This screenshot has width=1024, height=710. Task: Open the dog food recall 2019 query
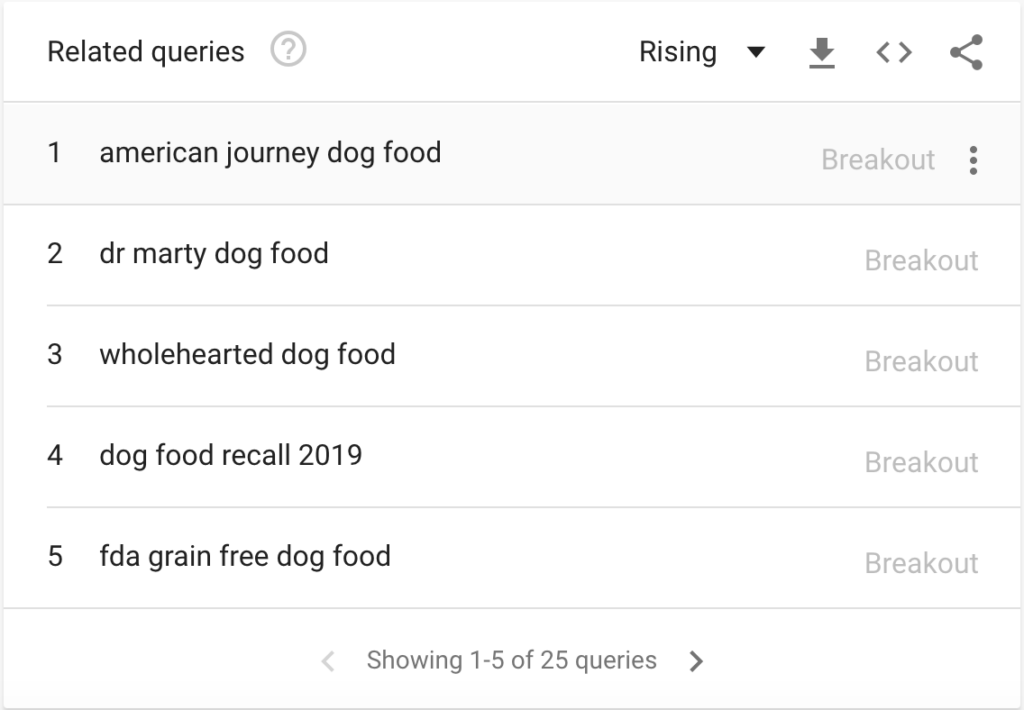(231, 456)
